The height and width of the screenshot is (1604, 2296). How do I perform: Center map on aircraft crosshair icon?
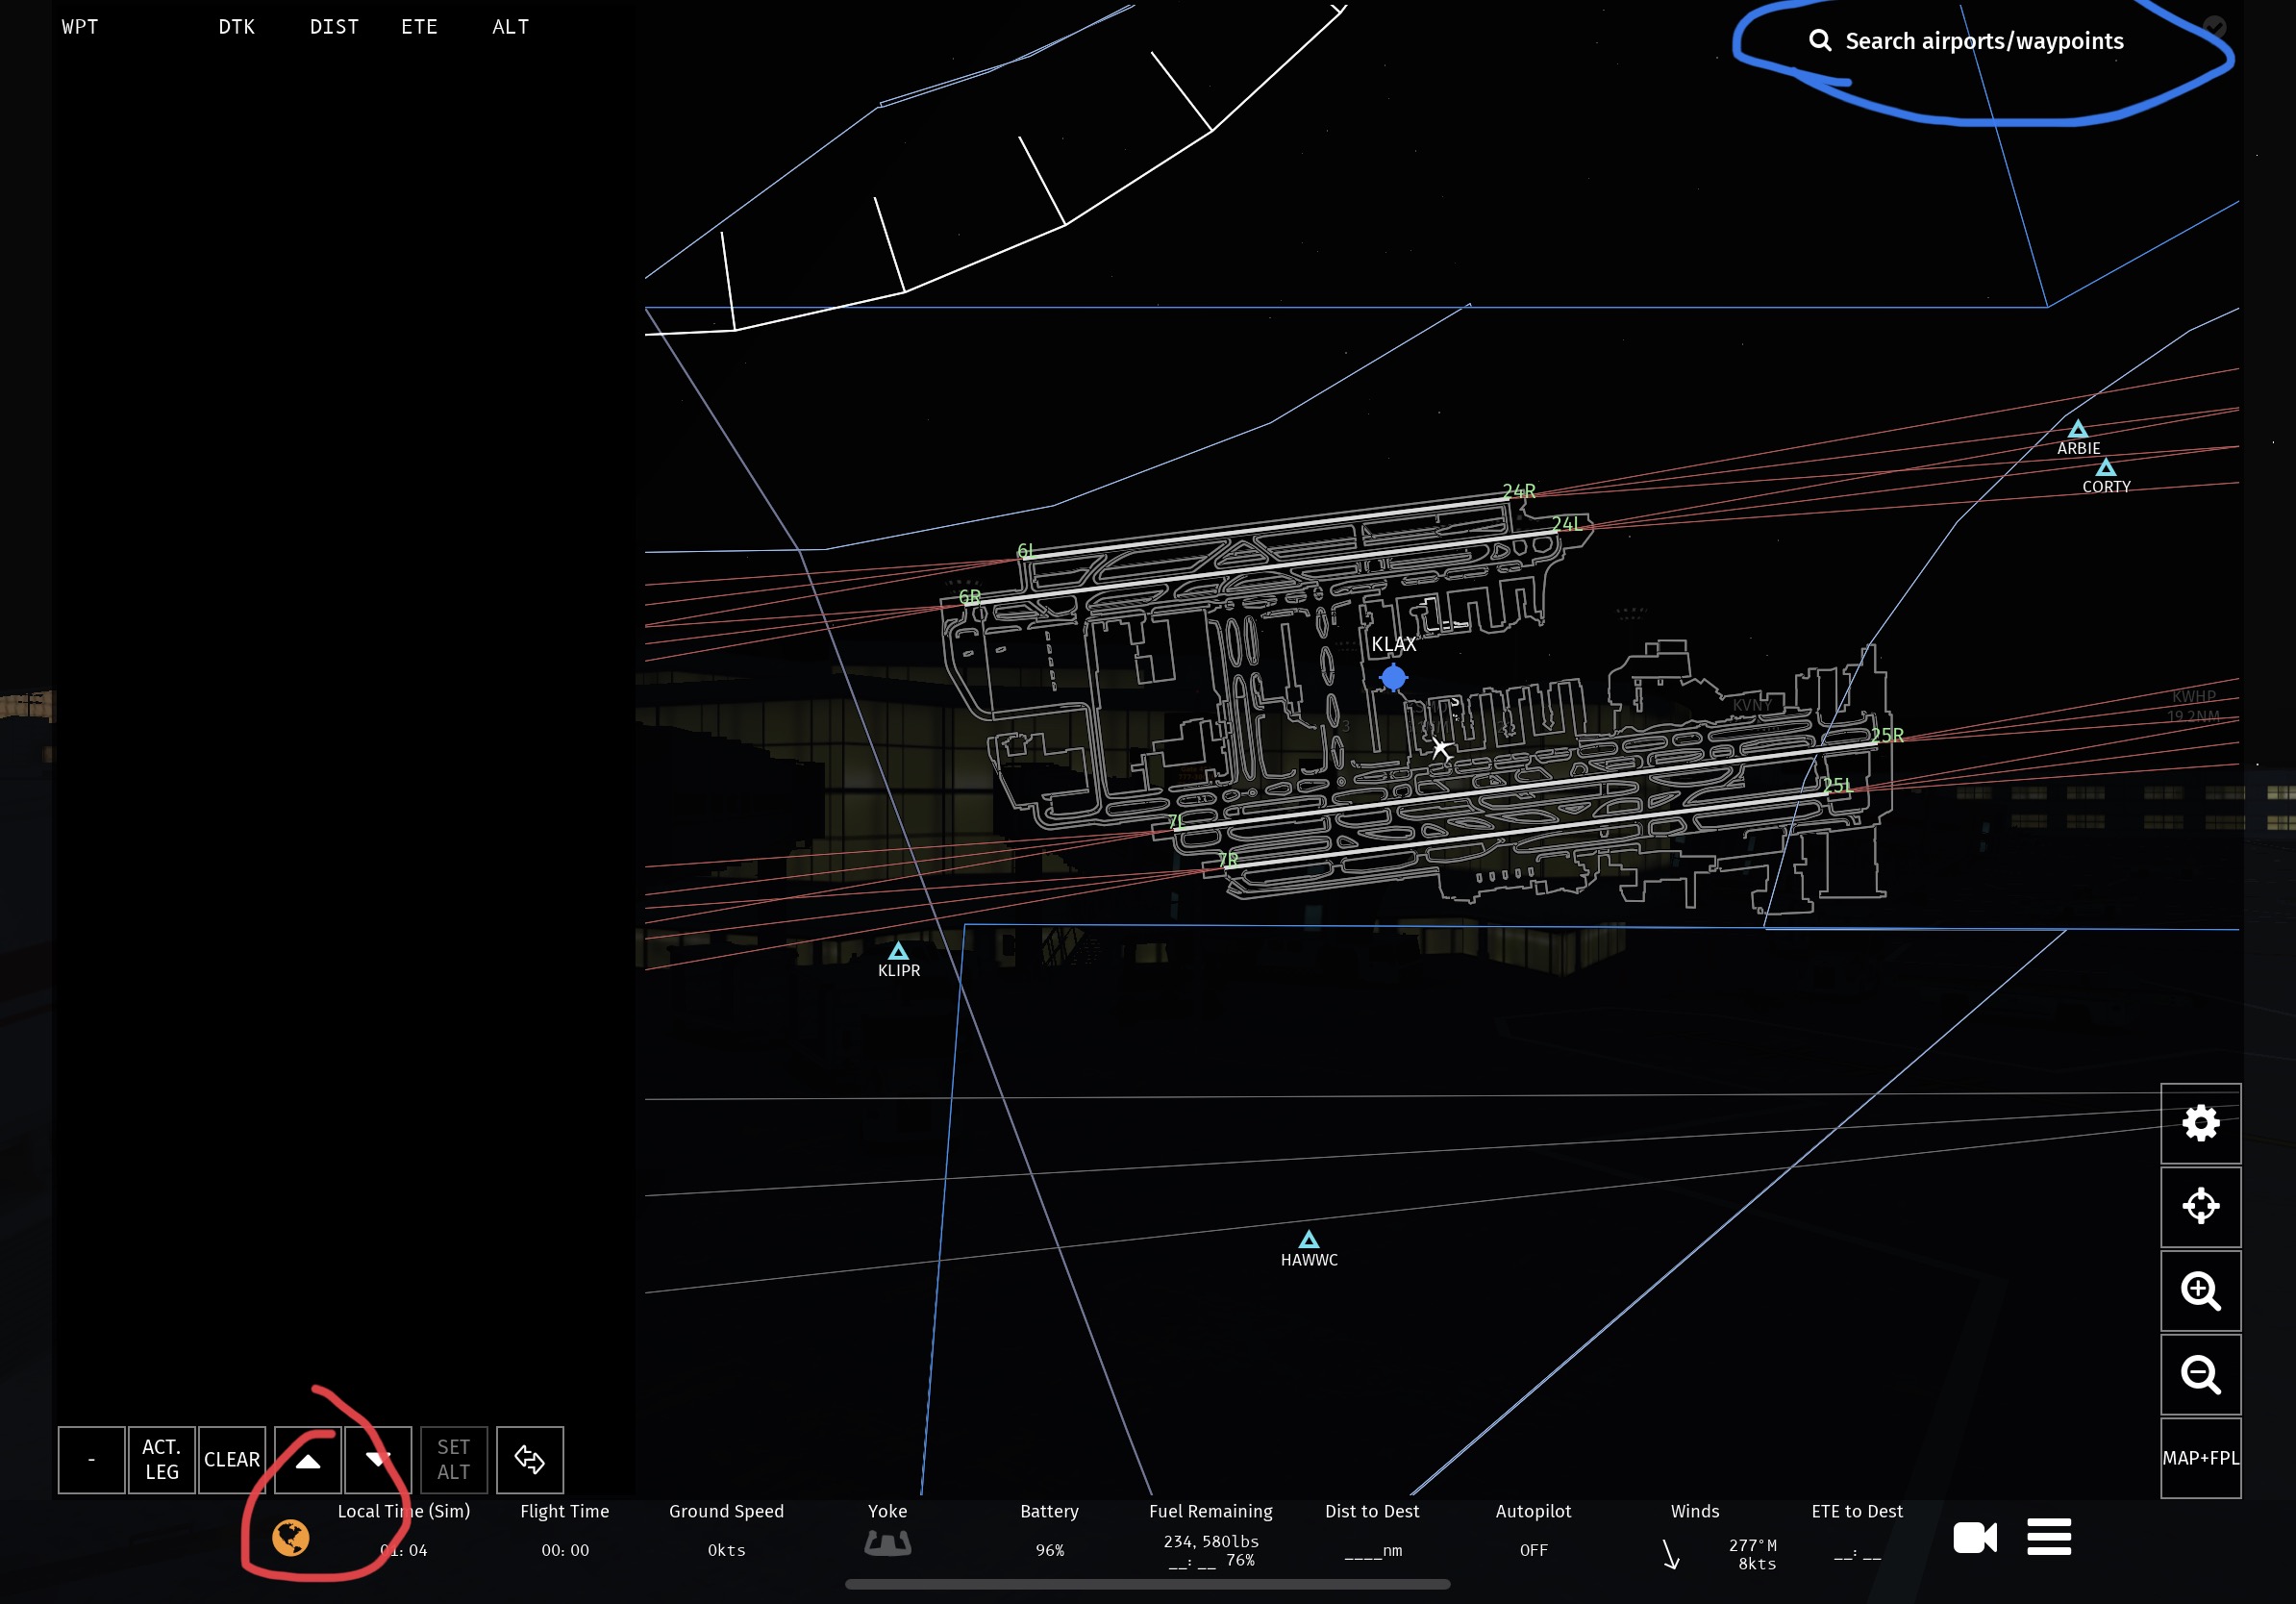(2200, 1206)
